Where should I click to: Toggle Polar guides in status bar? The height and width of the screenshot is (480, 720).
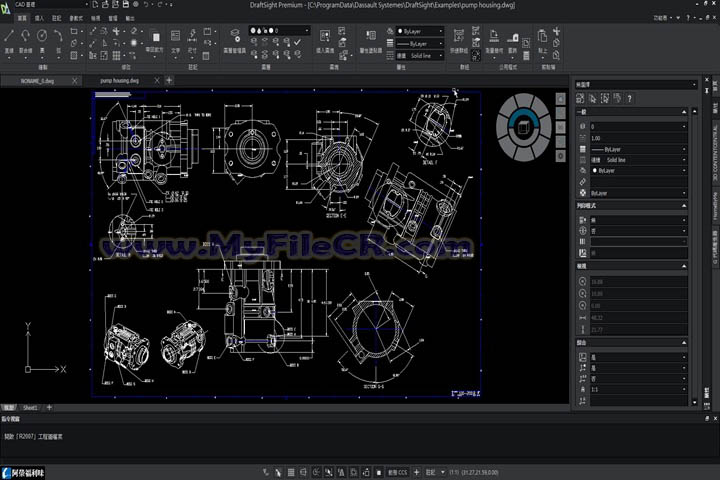(x=316, y=472)
